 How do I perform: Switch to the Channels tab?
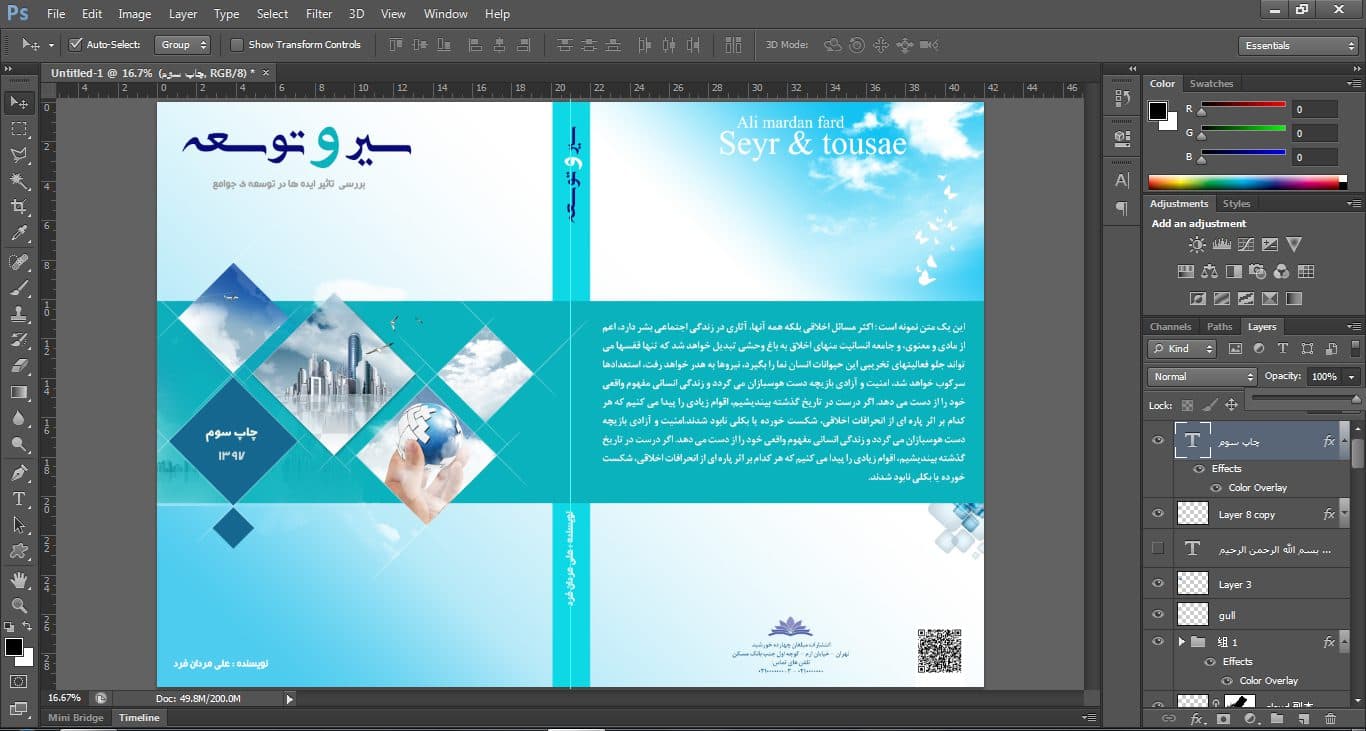(1170, 327)
